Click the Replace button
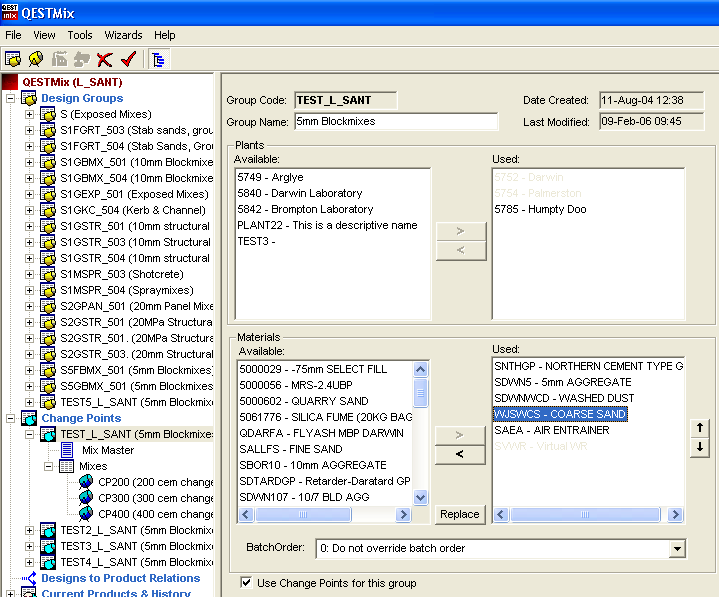Viewport: 719px width, 597px height. (x=460, y=515)
